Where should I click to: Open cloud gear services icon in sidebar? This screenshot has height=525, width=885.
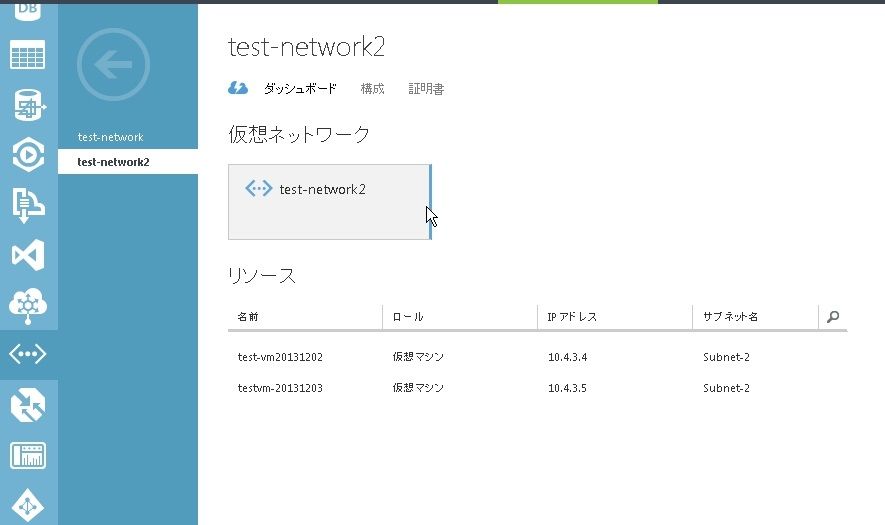(28, 305)
